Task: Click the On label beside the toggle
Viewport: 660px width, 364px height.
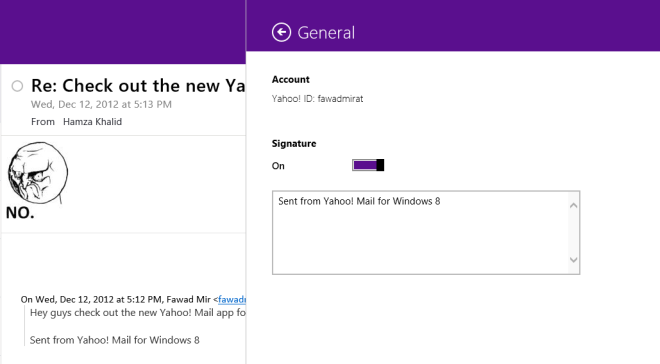Action: (x=278, y=166)
